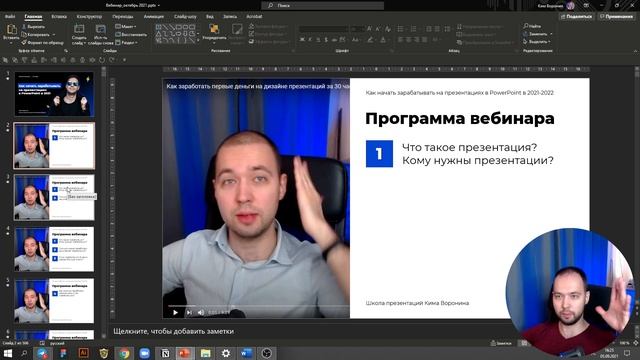
Task: Open Microsoft Word from the taskbar
Action: [246, 353]
